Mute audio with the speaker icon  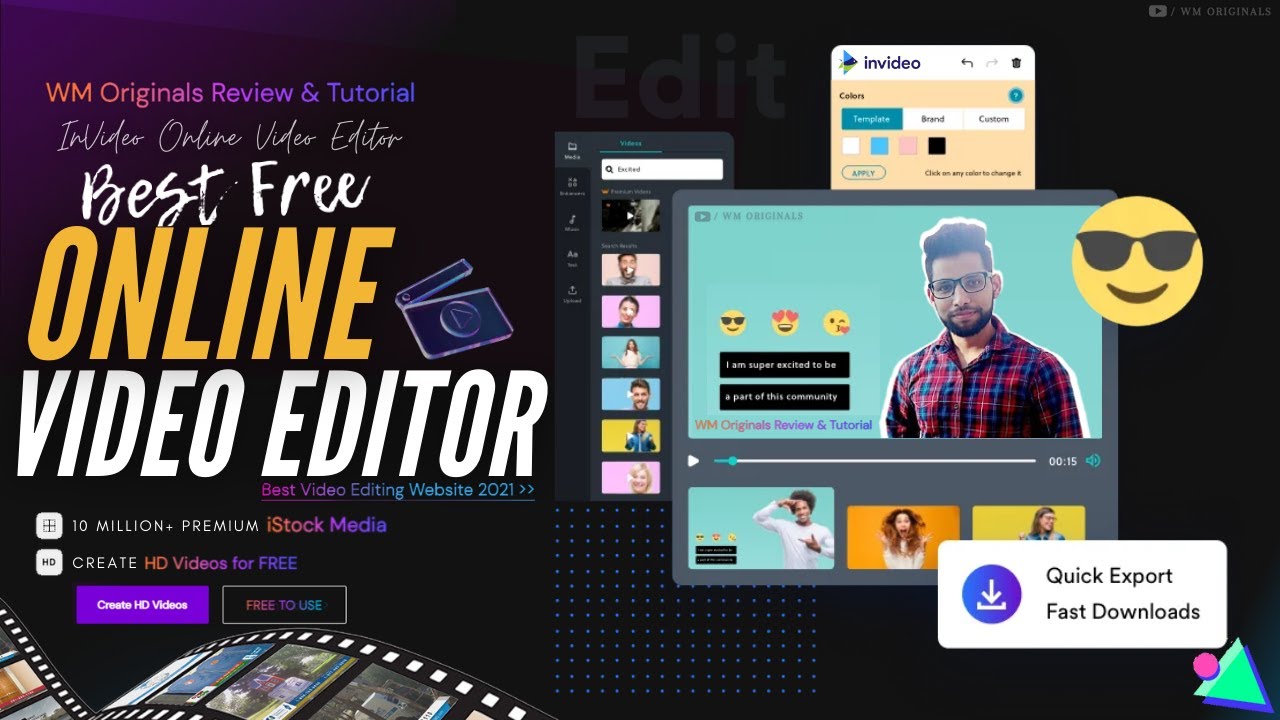[1093, 461]
